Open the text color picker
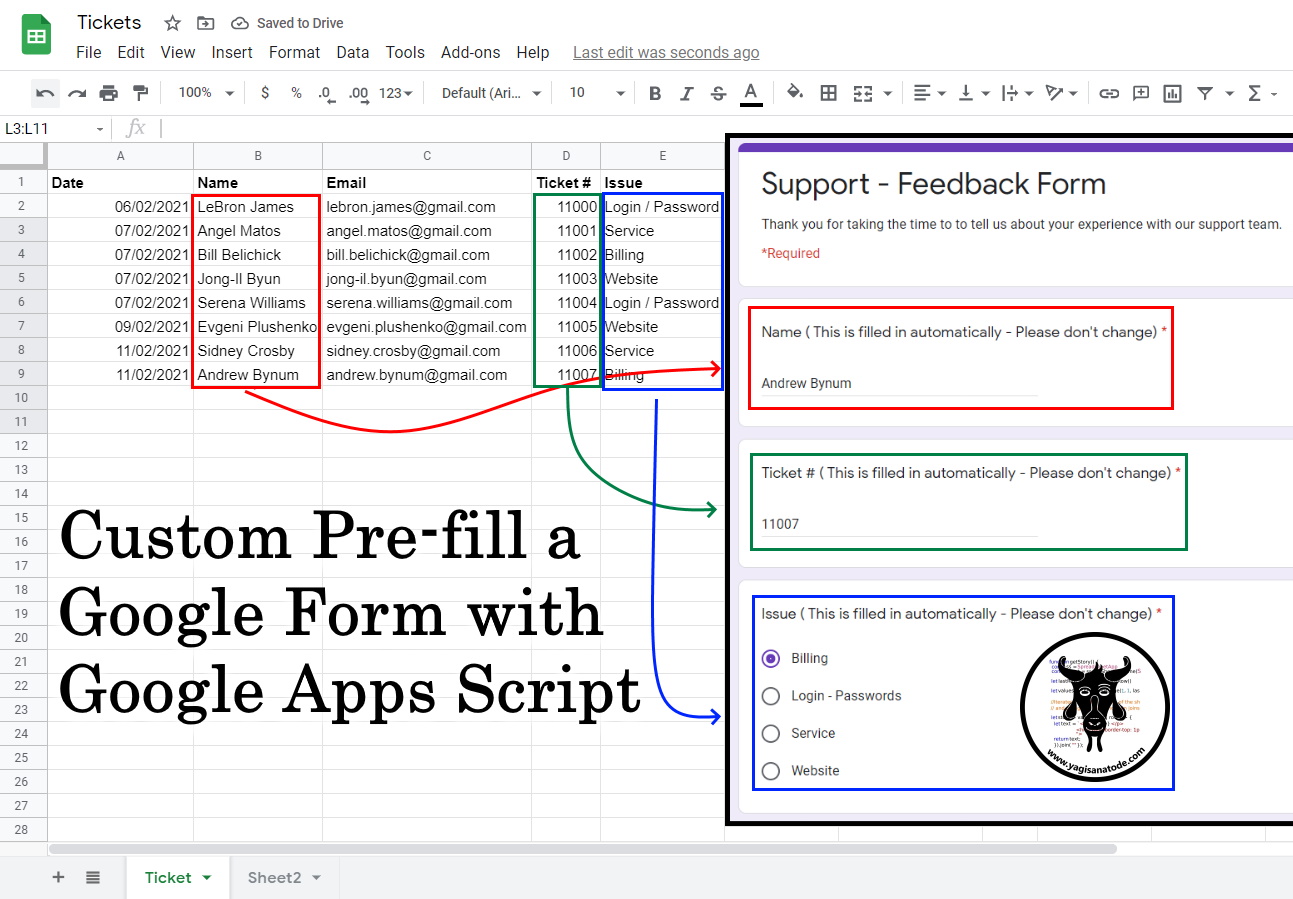The height and width of the screenshot is (899, 1293). coord(751,93)
